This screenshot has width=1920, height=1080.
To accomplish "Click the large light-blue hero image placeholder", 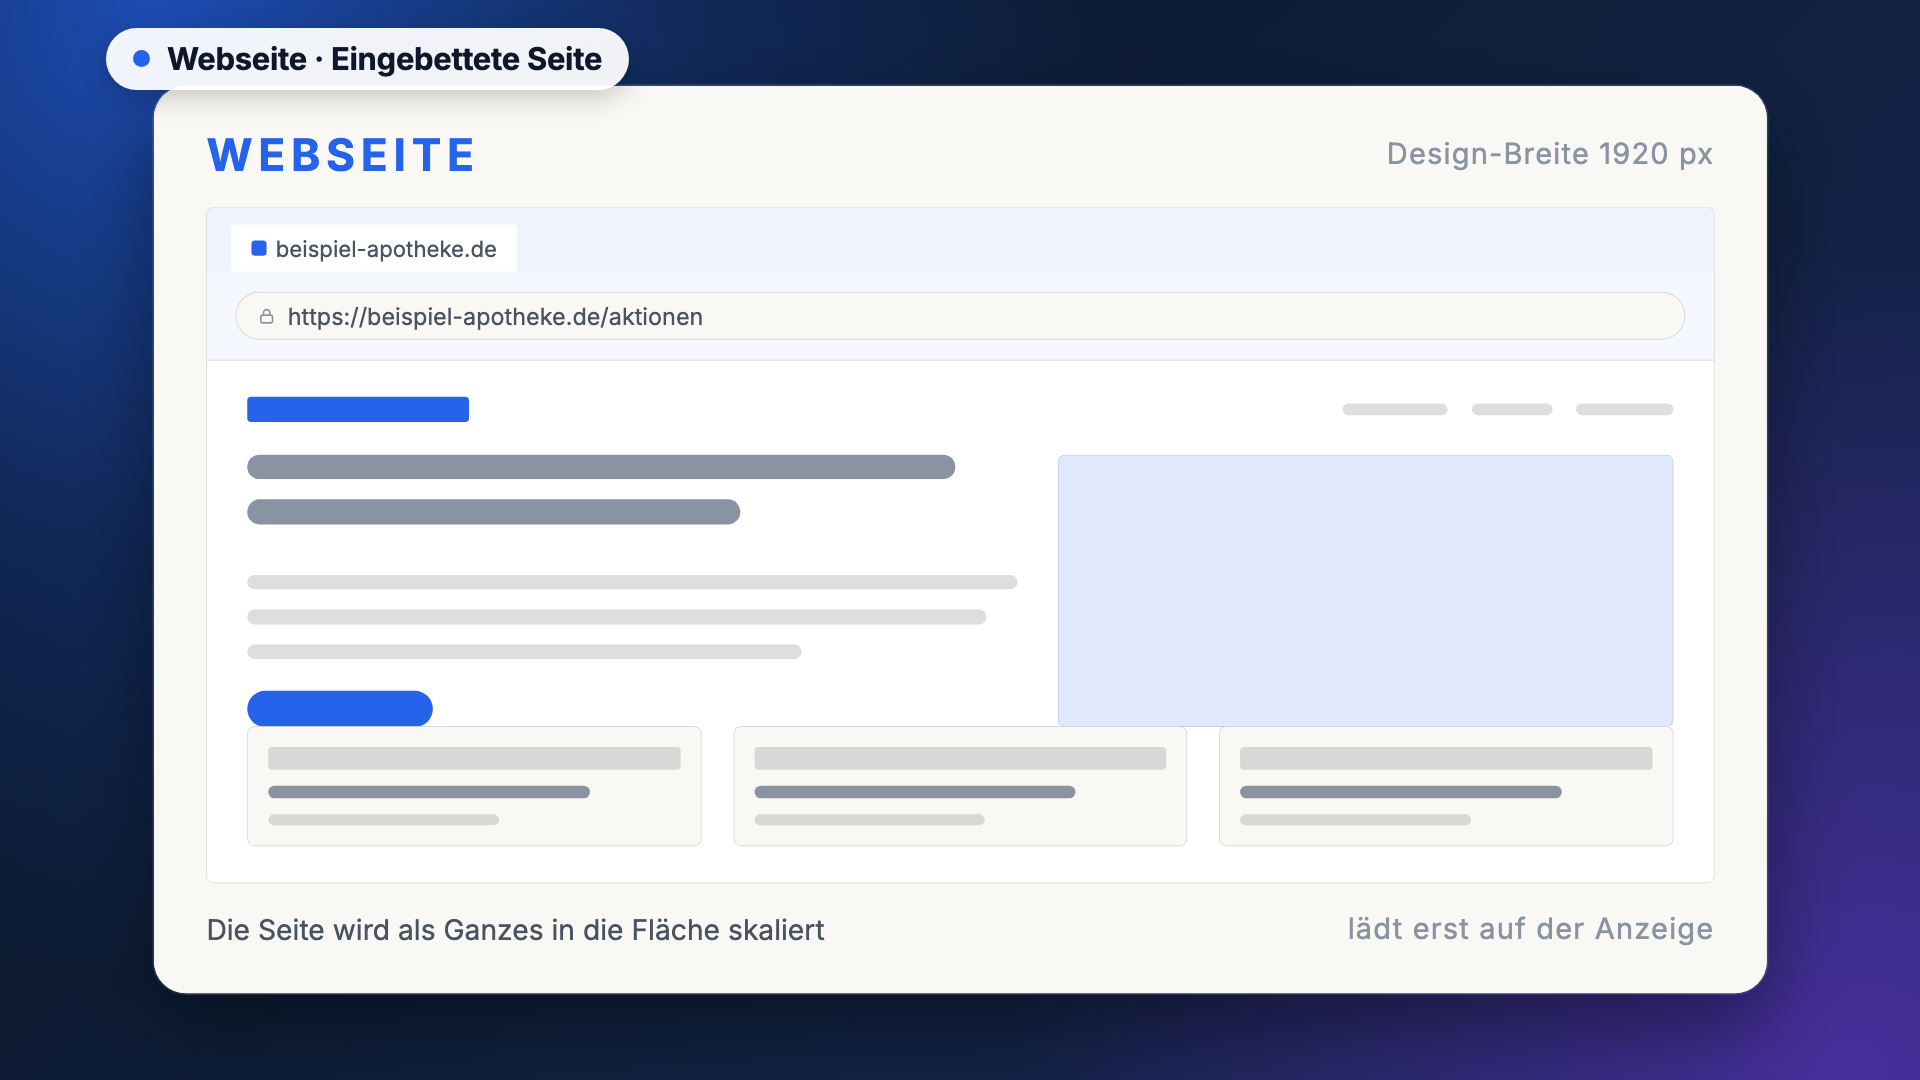I will click(x=1365, y=590).
